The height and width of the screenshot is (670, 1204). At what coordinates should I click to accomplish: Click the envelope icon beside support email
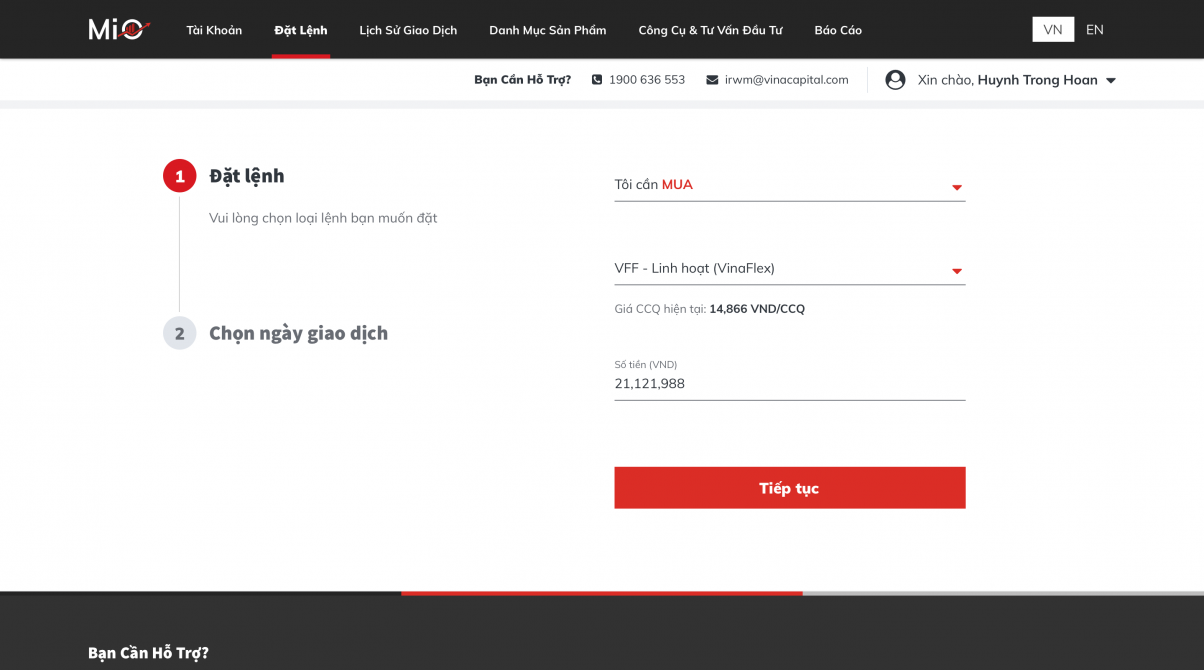pyautogui.click(x=712, y=80)
